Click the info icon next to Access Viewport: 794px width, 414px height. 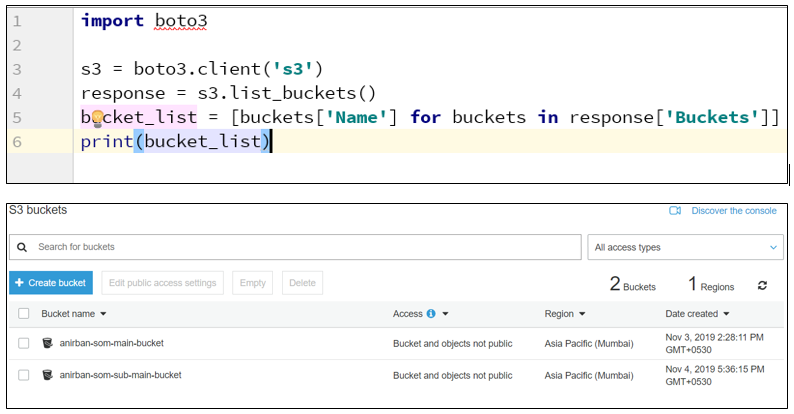431,314
